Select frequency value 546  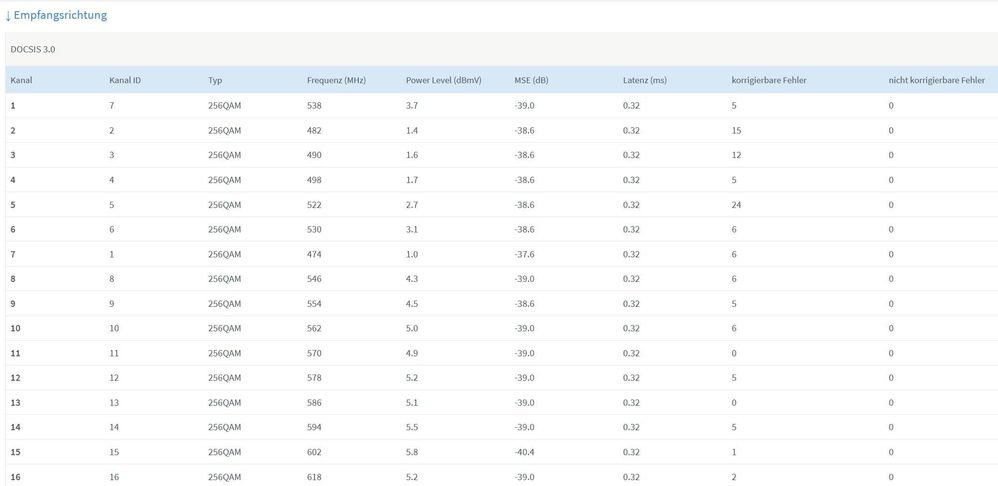314,279
